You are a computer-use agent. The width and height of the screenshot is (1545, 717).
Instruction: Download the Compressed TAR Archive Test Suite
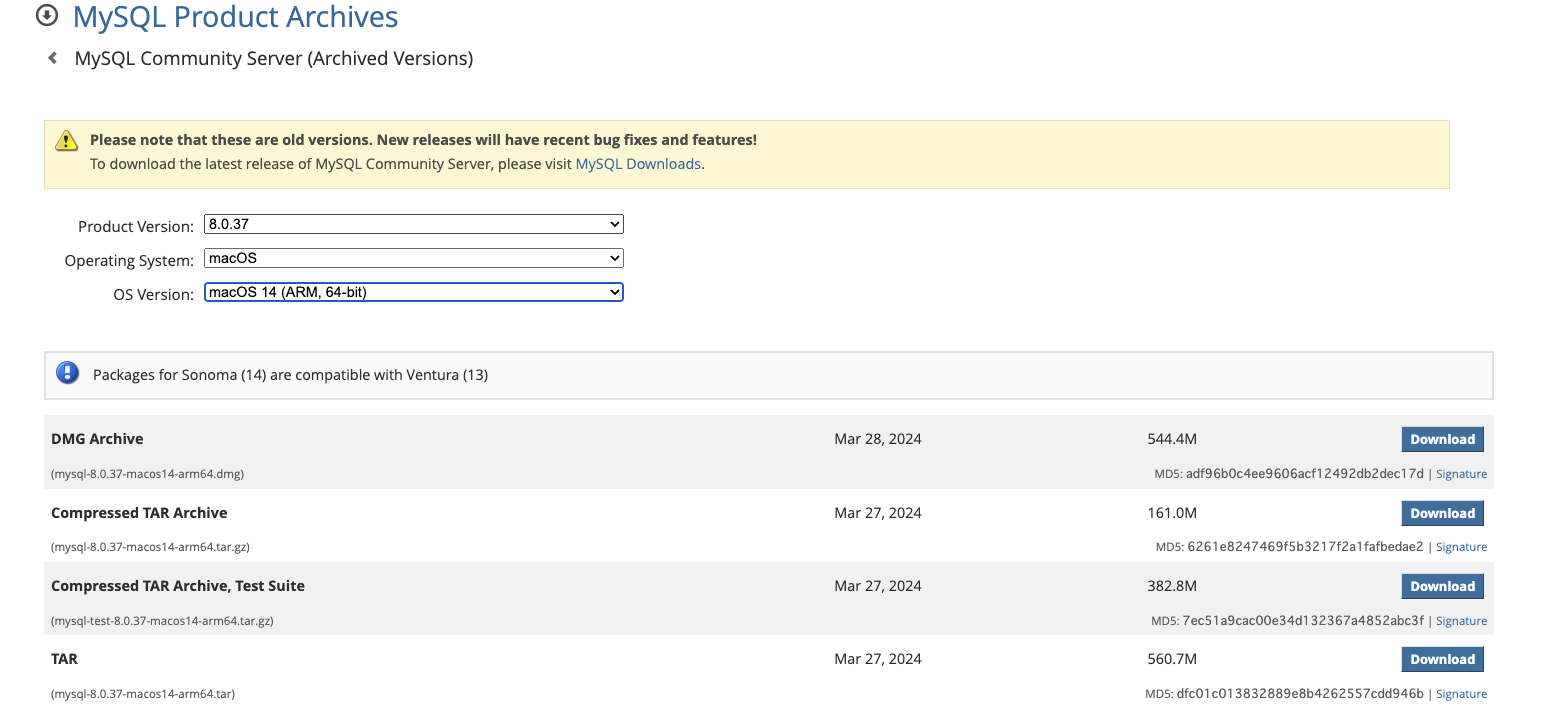pos(1442,586)
